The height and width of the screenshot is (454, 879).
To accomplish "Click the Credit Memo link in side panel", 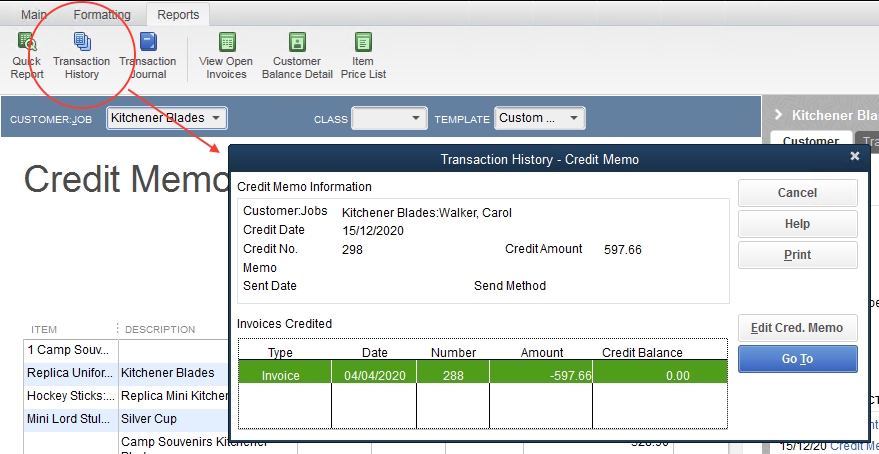I will [854, 446].
